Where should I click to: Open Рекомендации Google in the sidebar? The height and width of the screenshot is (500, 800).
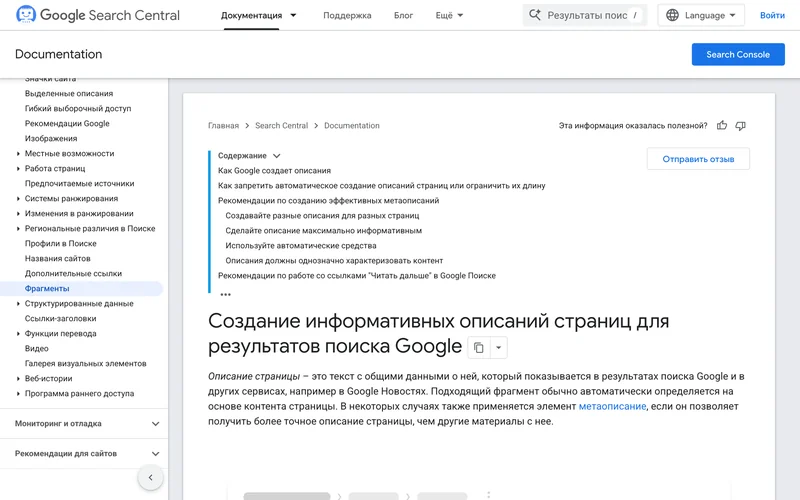coord(67,123)
